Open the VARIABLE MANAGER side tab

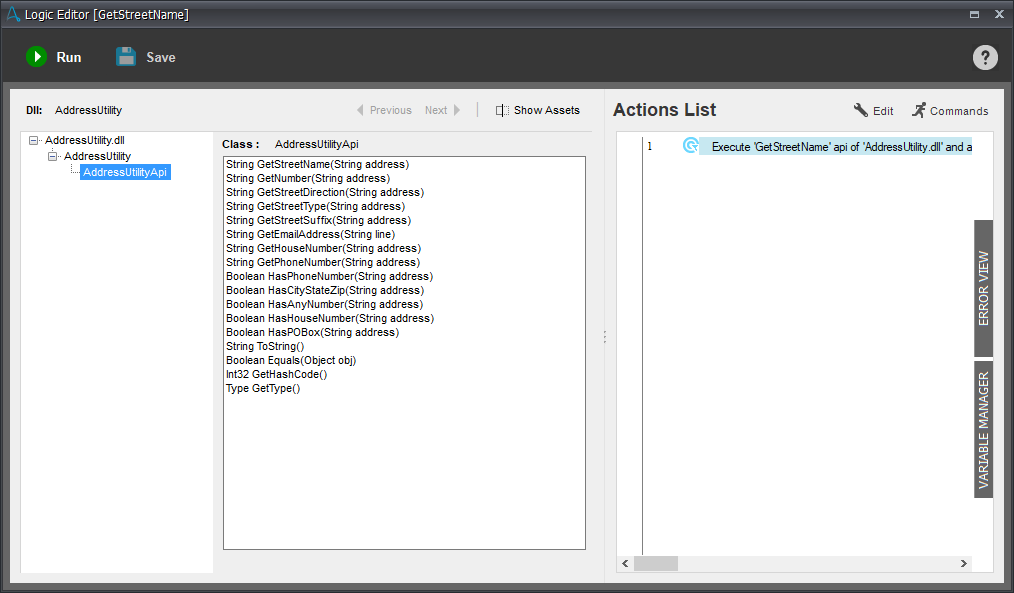[983, 430]
